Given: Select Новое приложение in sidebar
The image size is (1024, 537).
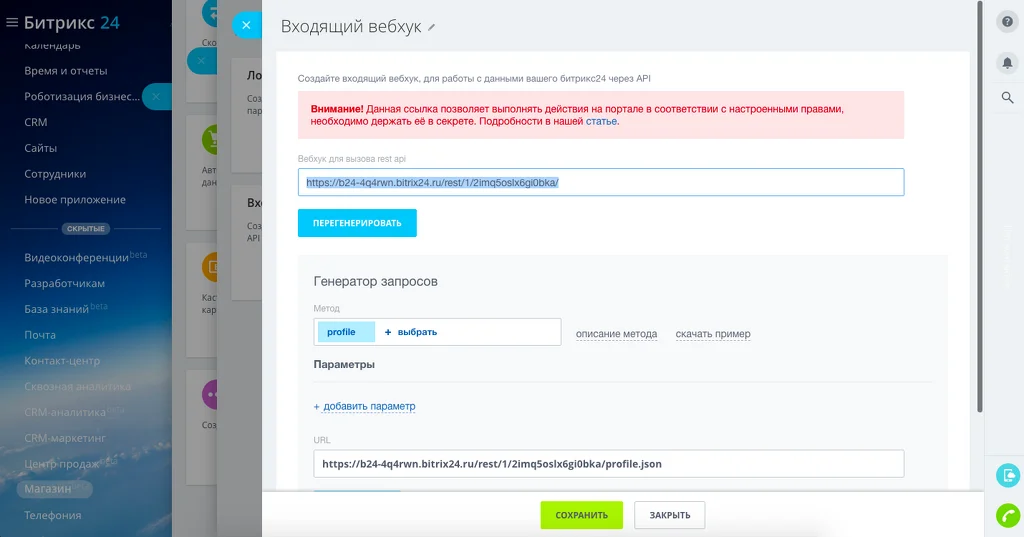Looking at the screenshot, I should click(75, 200).
